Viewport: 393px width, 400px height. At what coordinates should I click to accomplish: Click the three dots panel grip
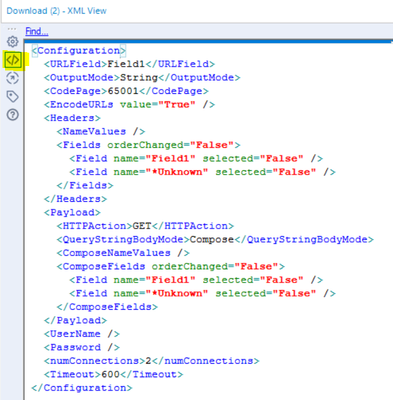[12, 29]
